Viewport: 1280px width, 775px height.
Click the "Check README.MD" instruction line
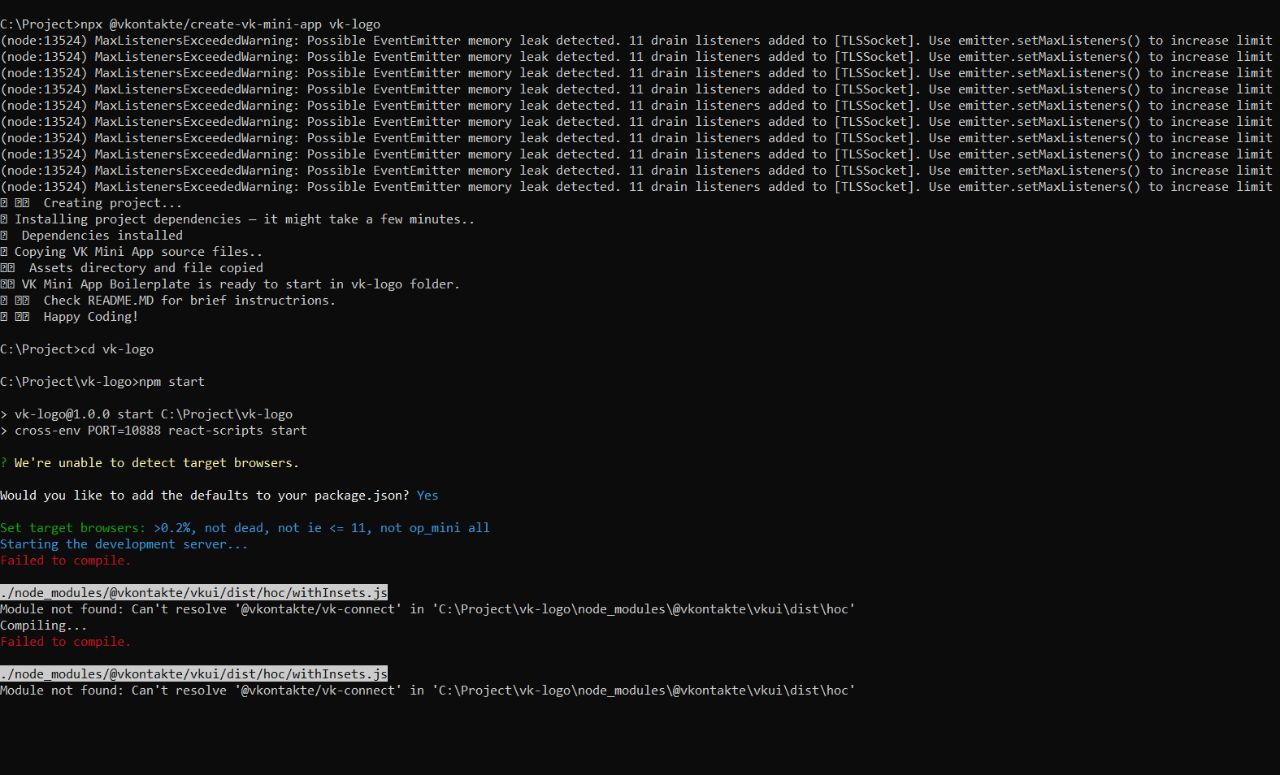pos(189,300)
